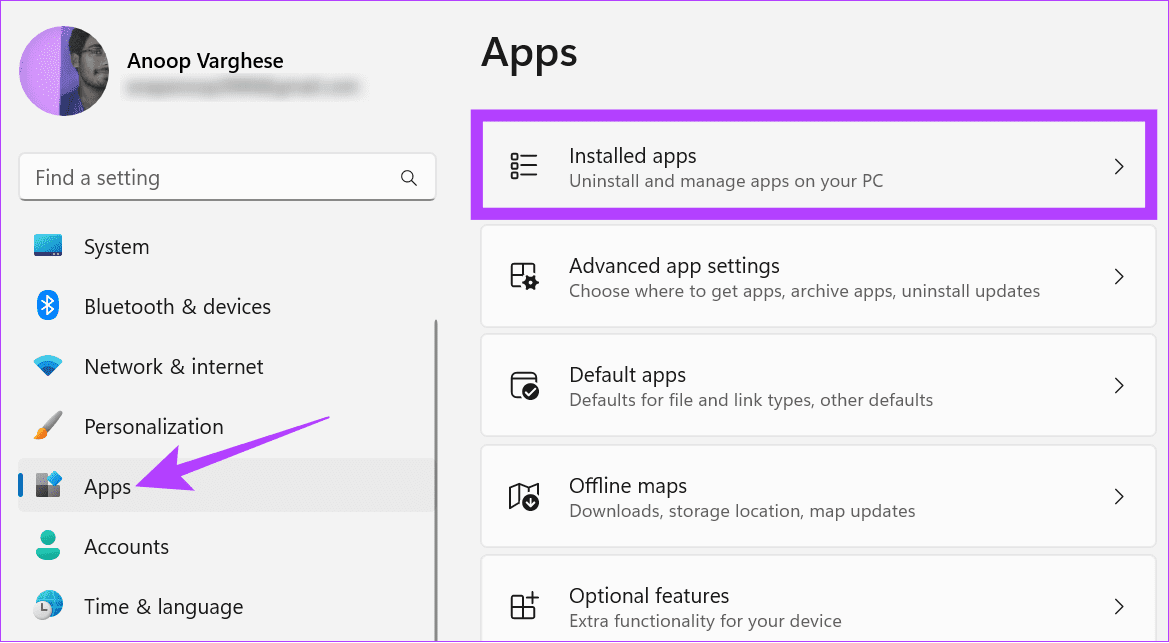Click chevron next to Default apps
1169x643 pixels.
(x=1119, y=386)
